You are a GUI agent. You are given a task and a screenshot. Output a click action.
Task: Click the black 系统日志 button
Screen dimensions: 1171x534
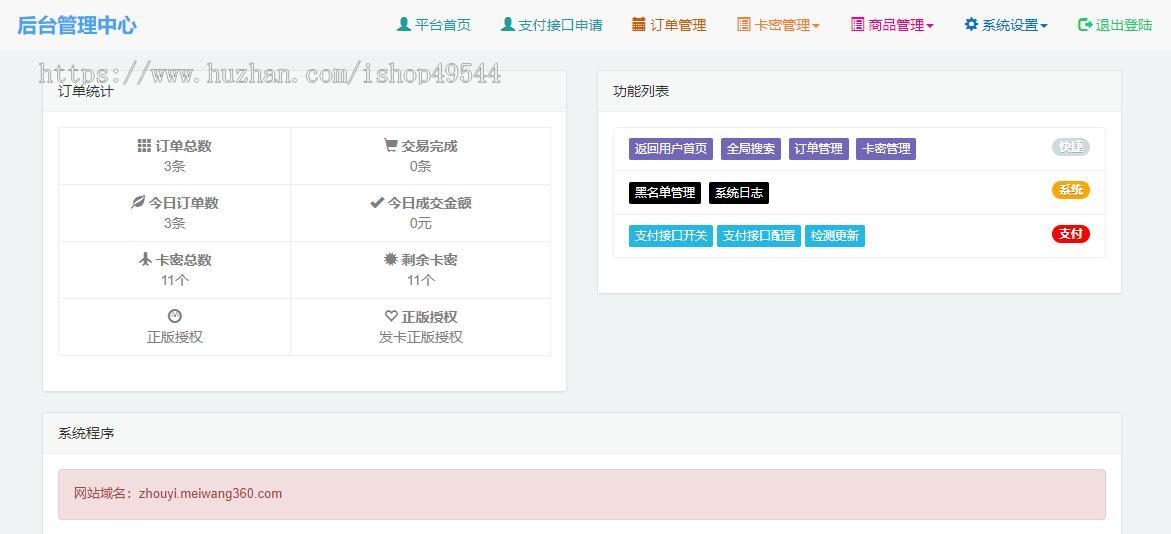click(739, 193)
